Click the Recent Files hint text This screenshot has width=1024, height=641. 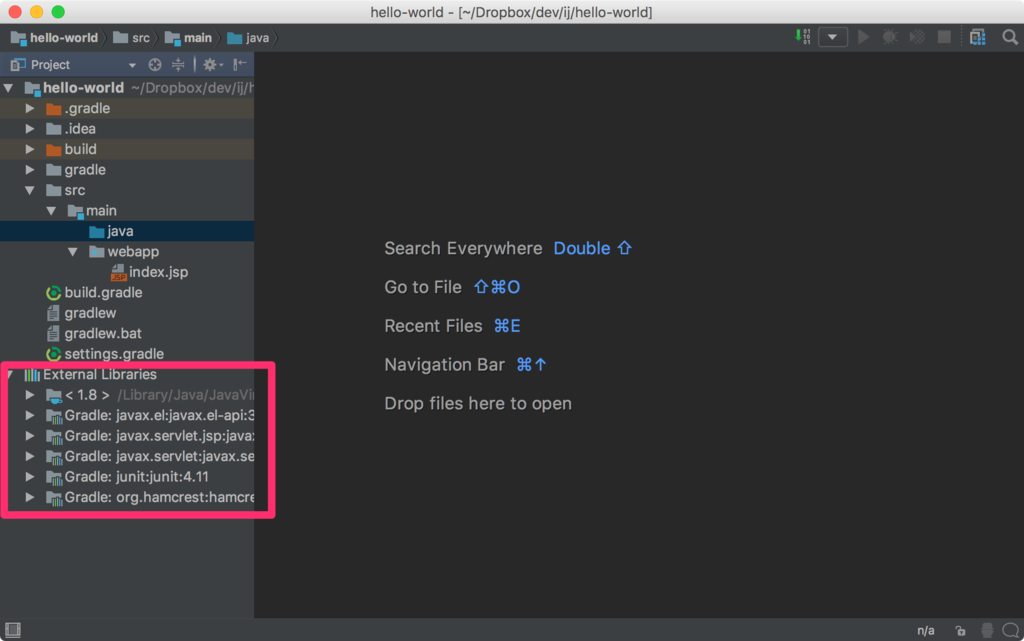click(x=433, y=326)
